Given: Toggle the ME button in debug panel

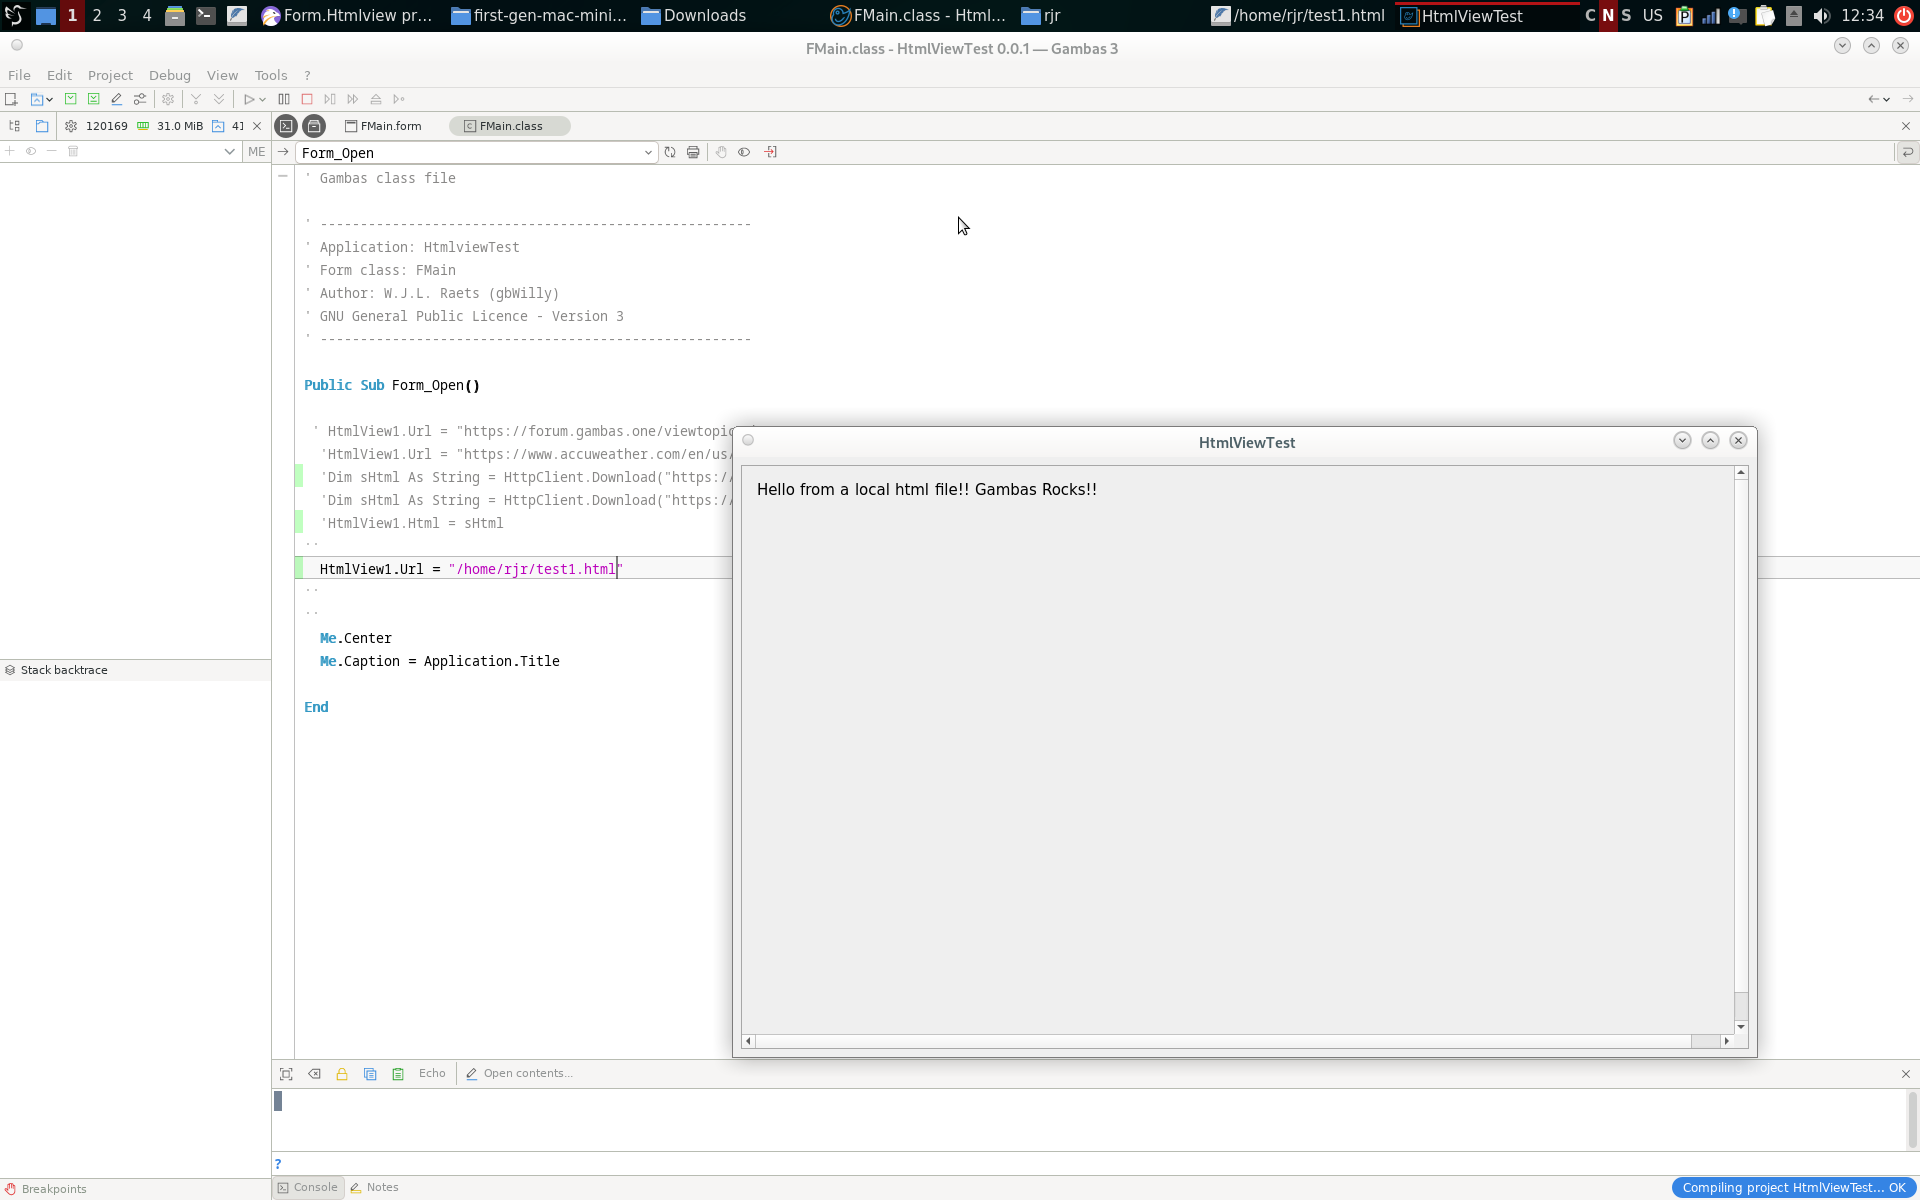Looking at the screenshot, I should [x=256, y=152].
